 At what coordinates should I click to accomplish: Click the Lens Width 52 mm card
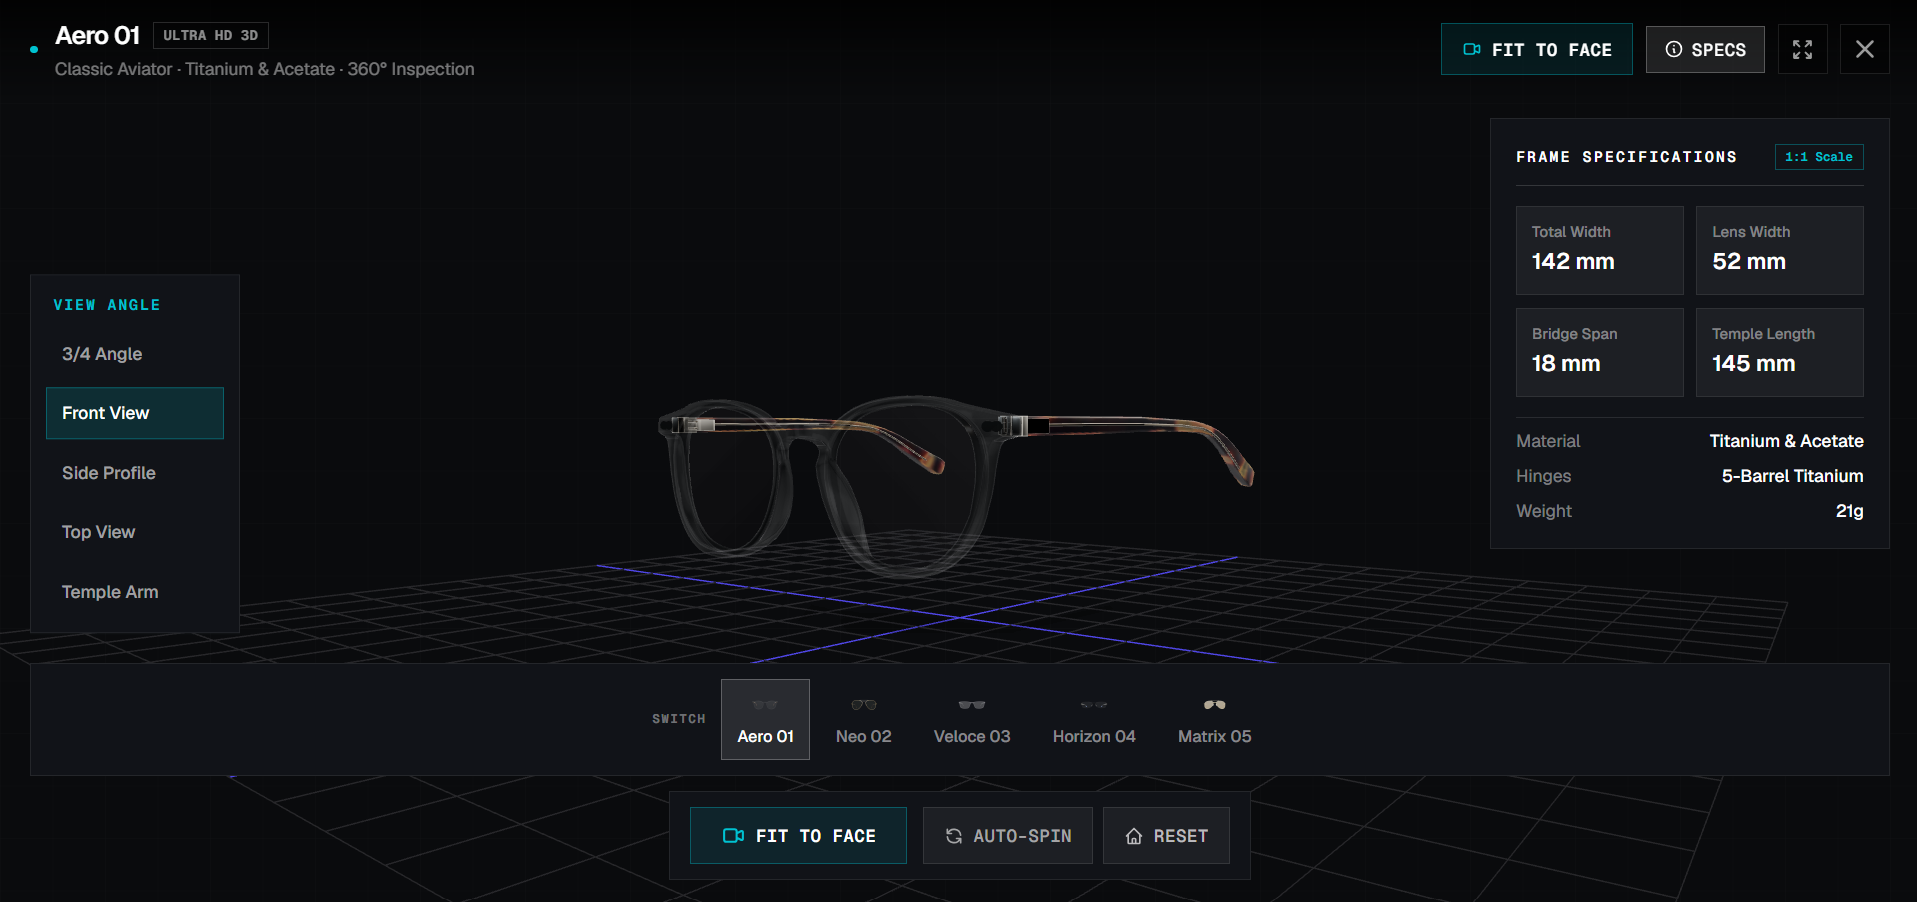[1780, 250]
